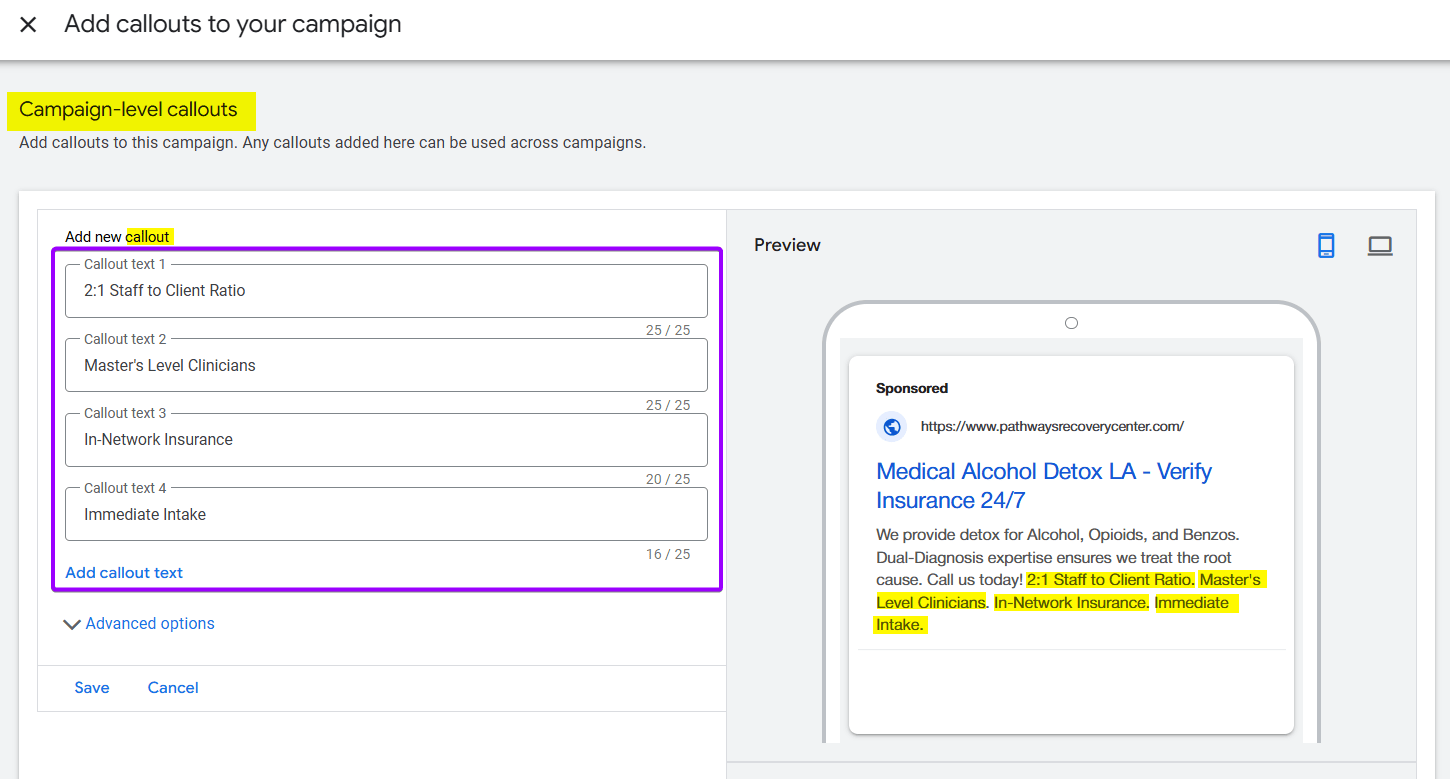
Task: Expand the Advanced options section
Action: [x=149, y=623]
